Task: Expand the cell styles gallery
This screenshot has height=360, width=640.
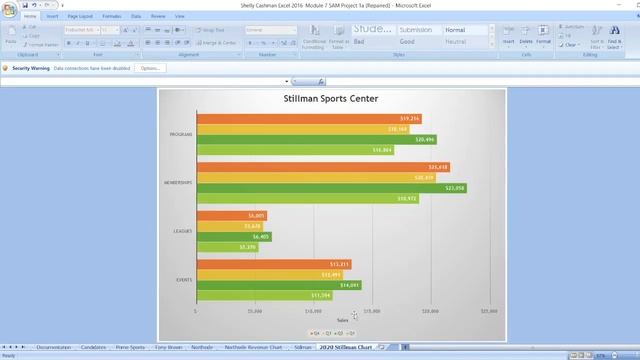Action: (x=492, y=44)
